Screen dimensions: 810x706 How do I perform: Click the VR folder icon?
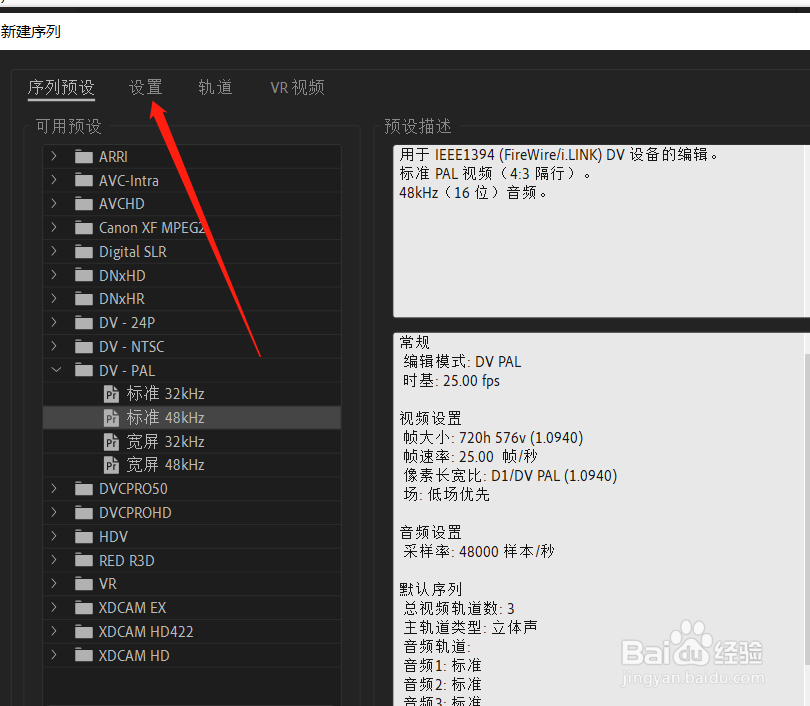84,584
